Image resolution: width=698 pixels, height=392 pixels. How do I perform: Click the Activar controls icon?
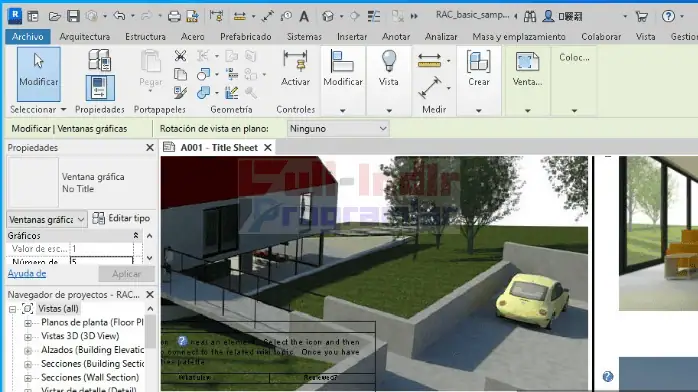point(295,68)
